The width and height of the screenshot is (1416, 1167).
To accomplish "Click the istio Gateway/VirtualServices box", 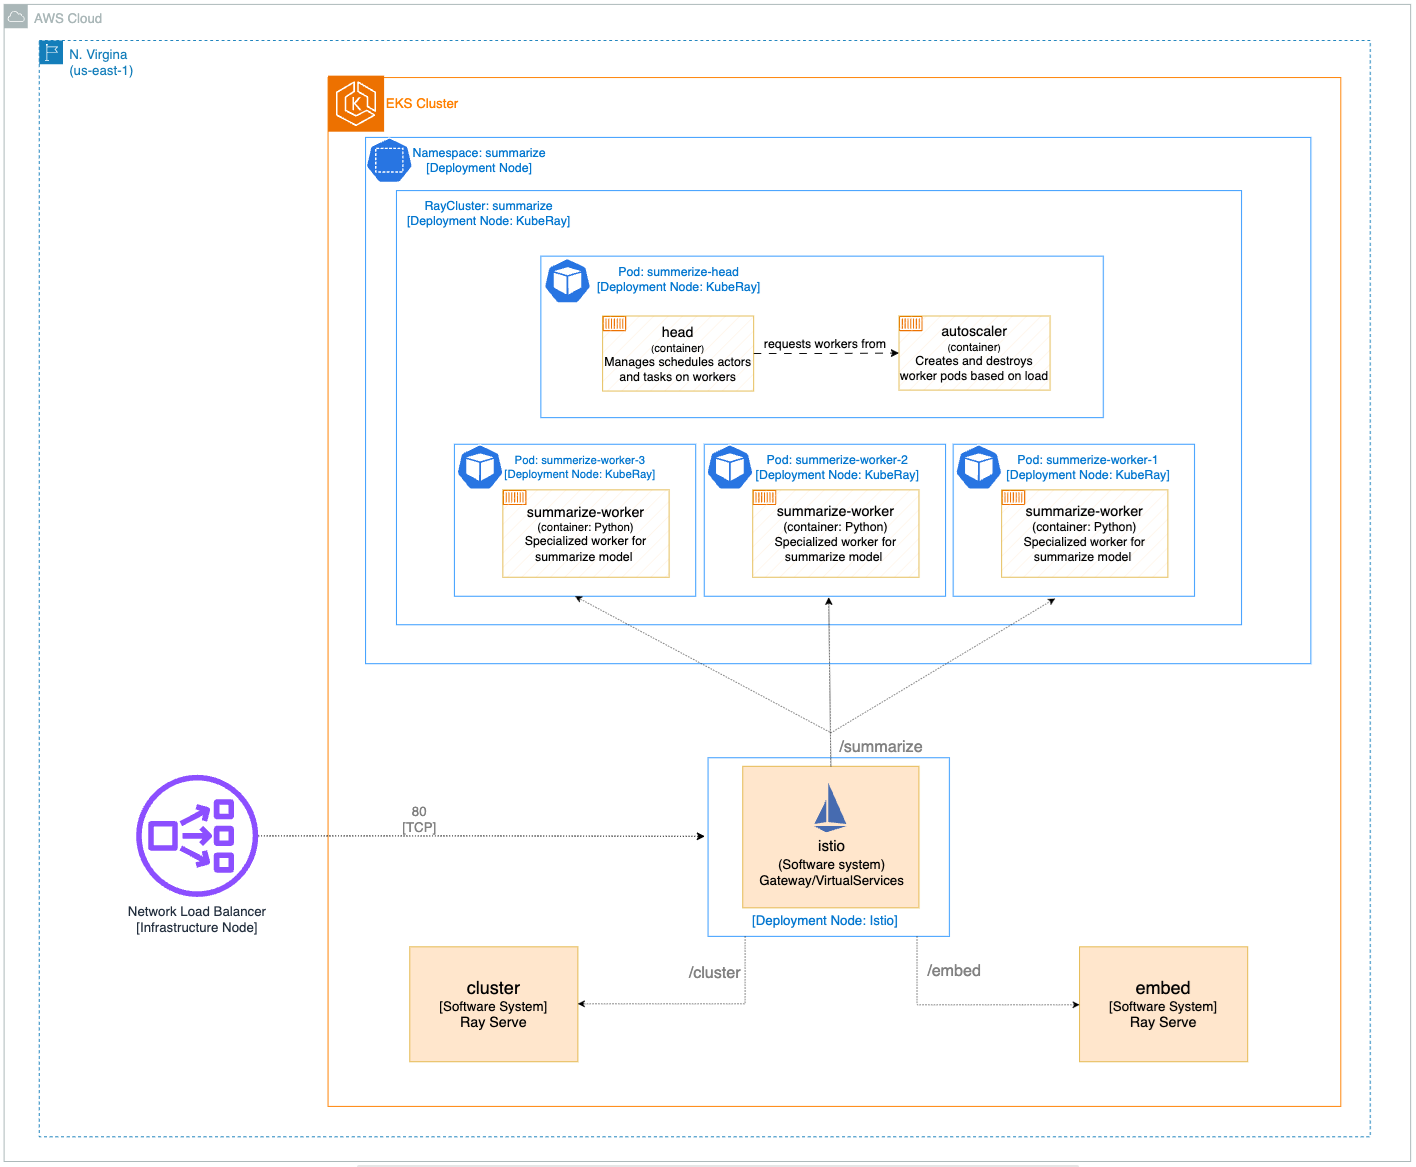I will click(x=831, y=837).
